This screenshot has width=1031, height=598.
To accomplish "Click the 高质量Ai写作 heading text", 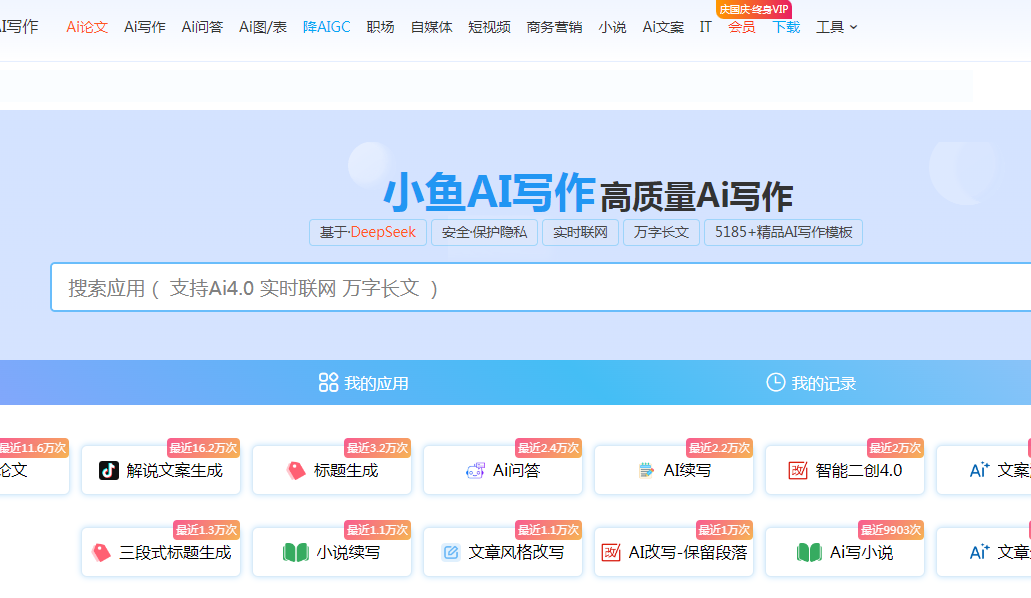I will 697,197.
